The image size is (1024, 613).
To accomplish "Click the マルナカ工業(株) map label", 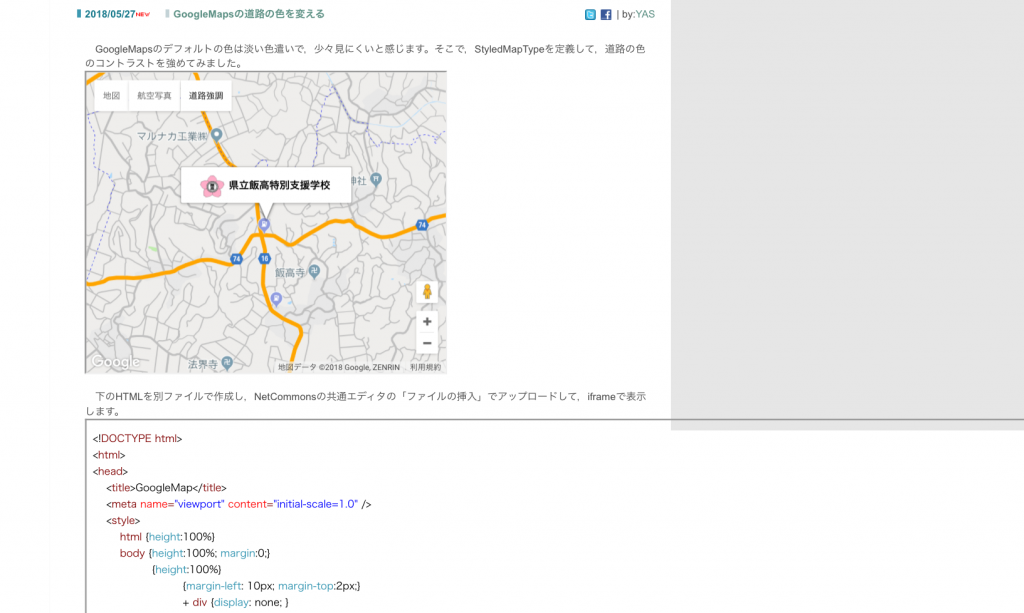I will coord(172,136).
